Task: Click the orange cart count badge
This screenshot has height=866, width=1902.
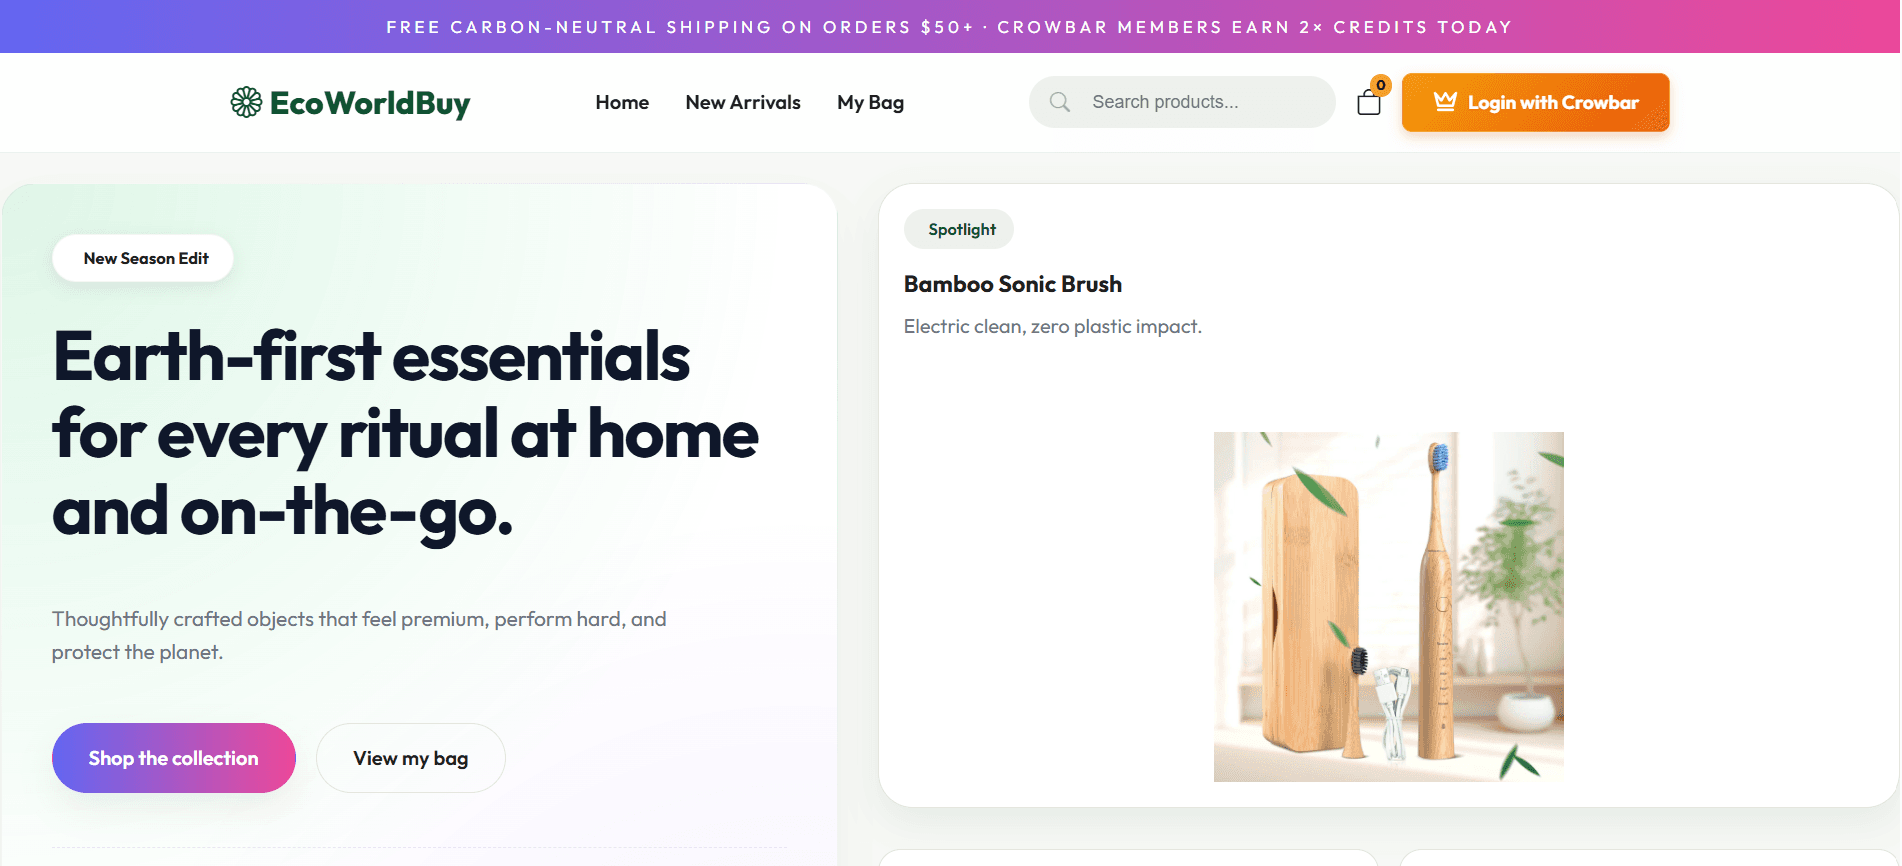Action: [x=1381, y=85]
